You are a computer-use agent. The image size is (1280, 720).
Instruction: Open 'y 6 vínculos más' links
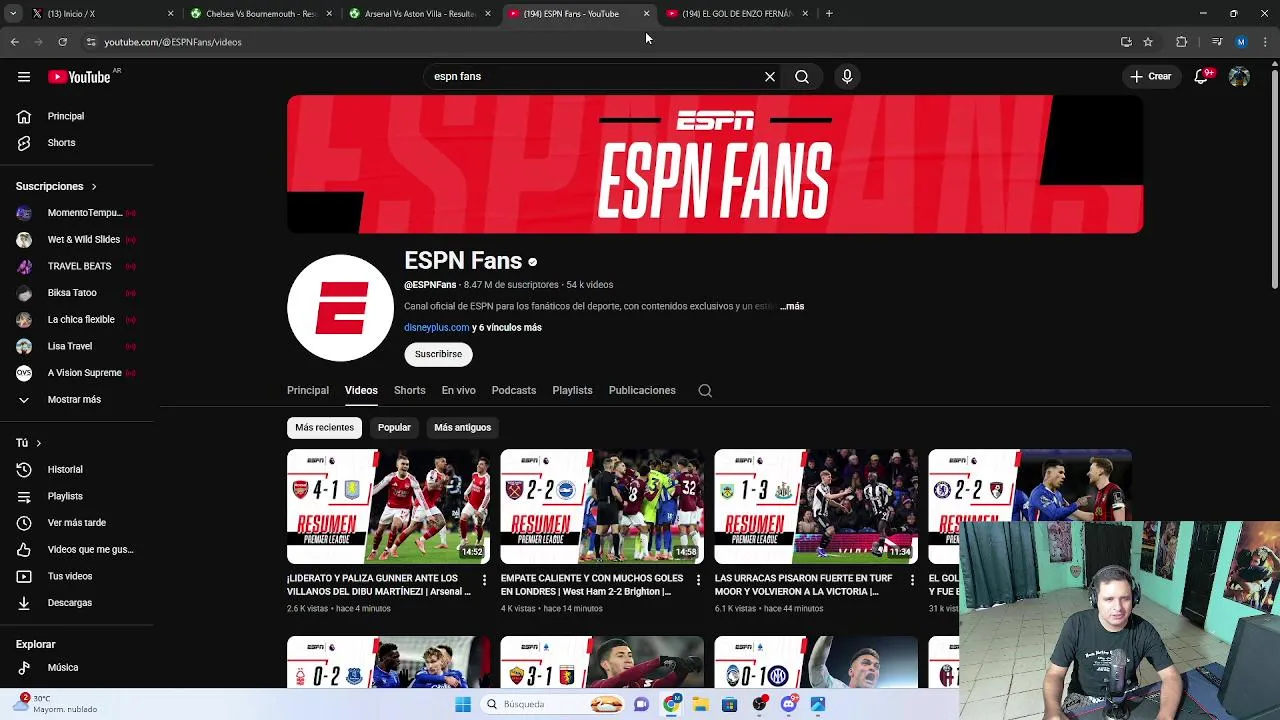[x=507, y=327]
